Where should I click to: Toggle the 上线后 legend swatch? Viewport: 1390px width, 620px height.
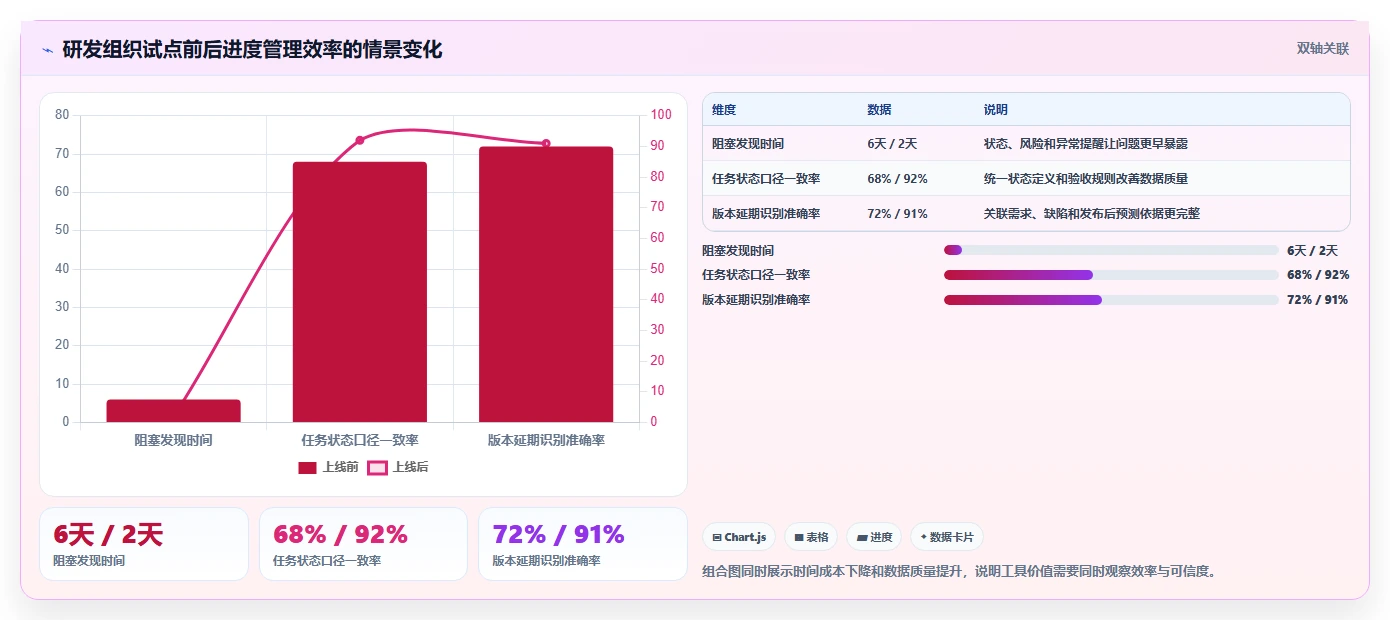coord(377,467)
